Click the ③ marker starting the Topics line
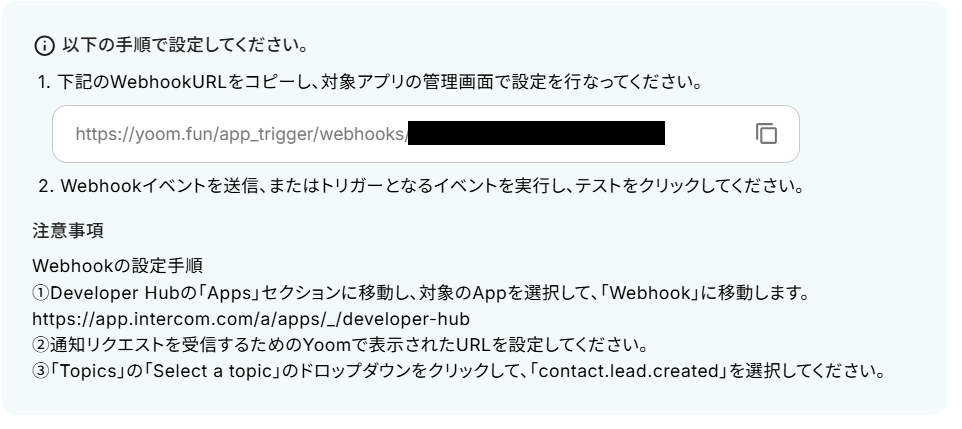Screen dimensions: 962x429 40,371
